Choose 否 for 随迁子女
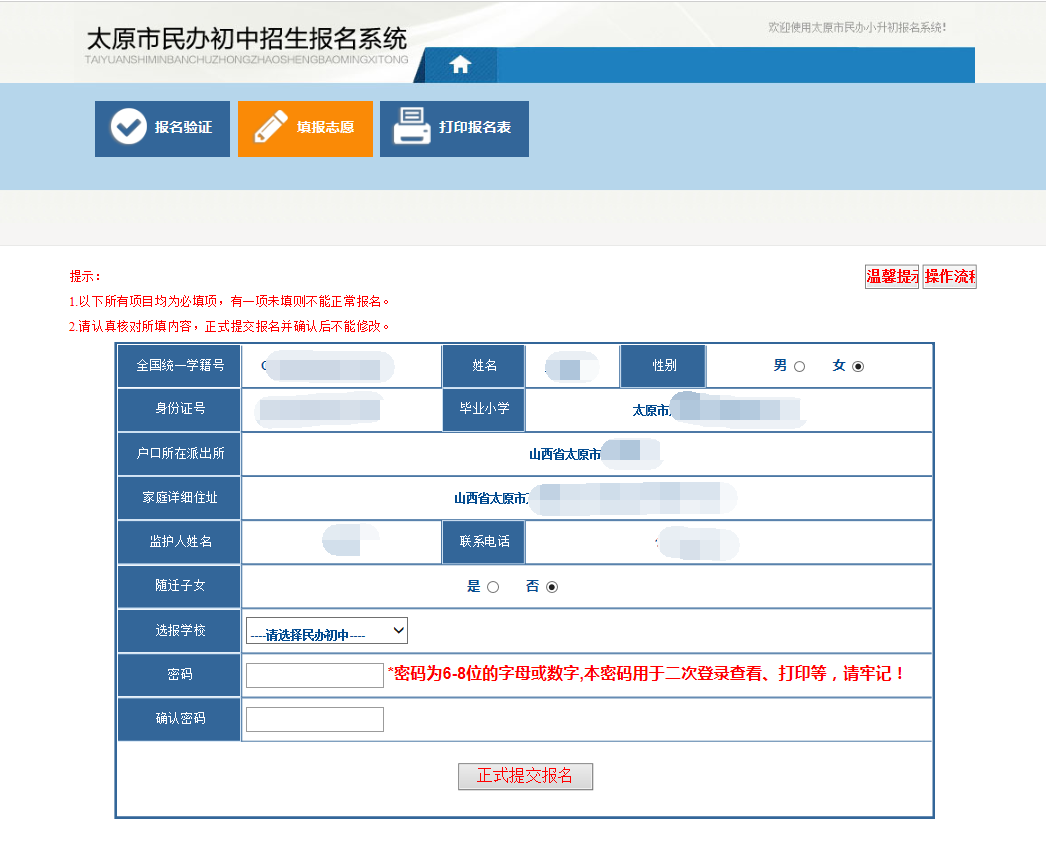The width and height of the screenshot is (1046, 858). click(552, 587)
